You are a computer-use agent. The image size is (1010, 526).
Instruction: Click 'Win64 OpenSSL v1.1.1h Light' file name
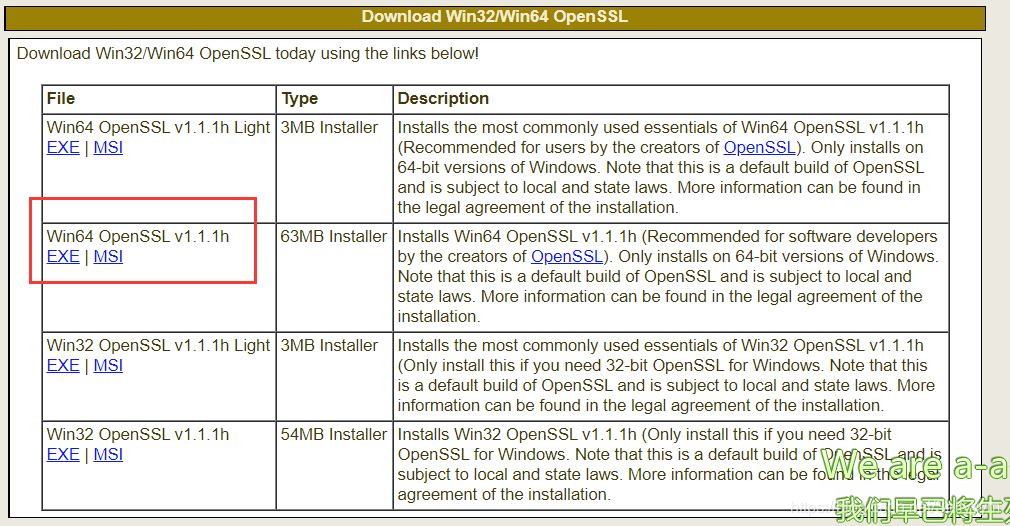click(158, 127)
